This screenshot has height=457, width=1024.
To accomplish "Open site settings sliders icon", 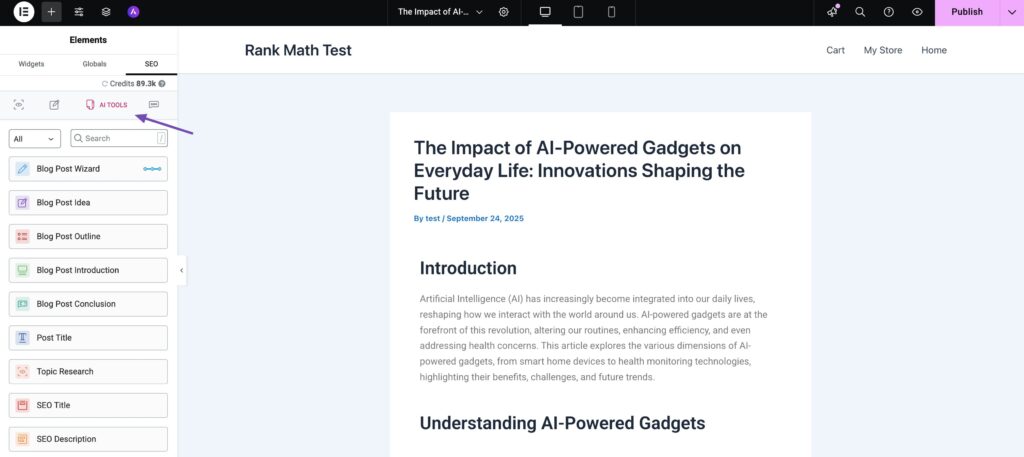I will pos(79,12).
